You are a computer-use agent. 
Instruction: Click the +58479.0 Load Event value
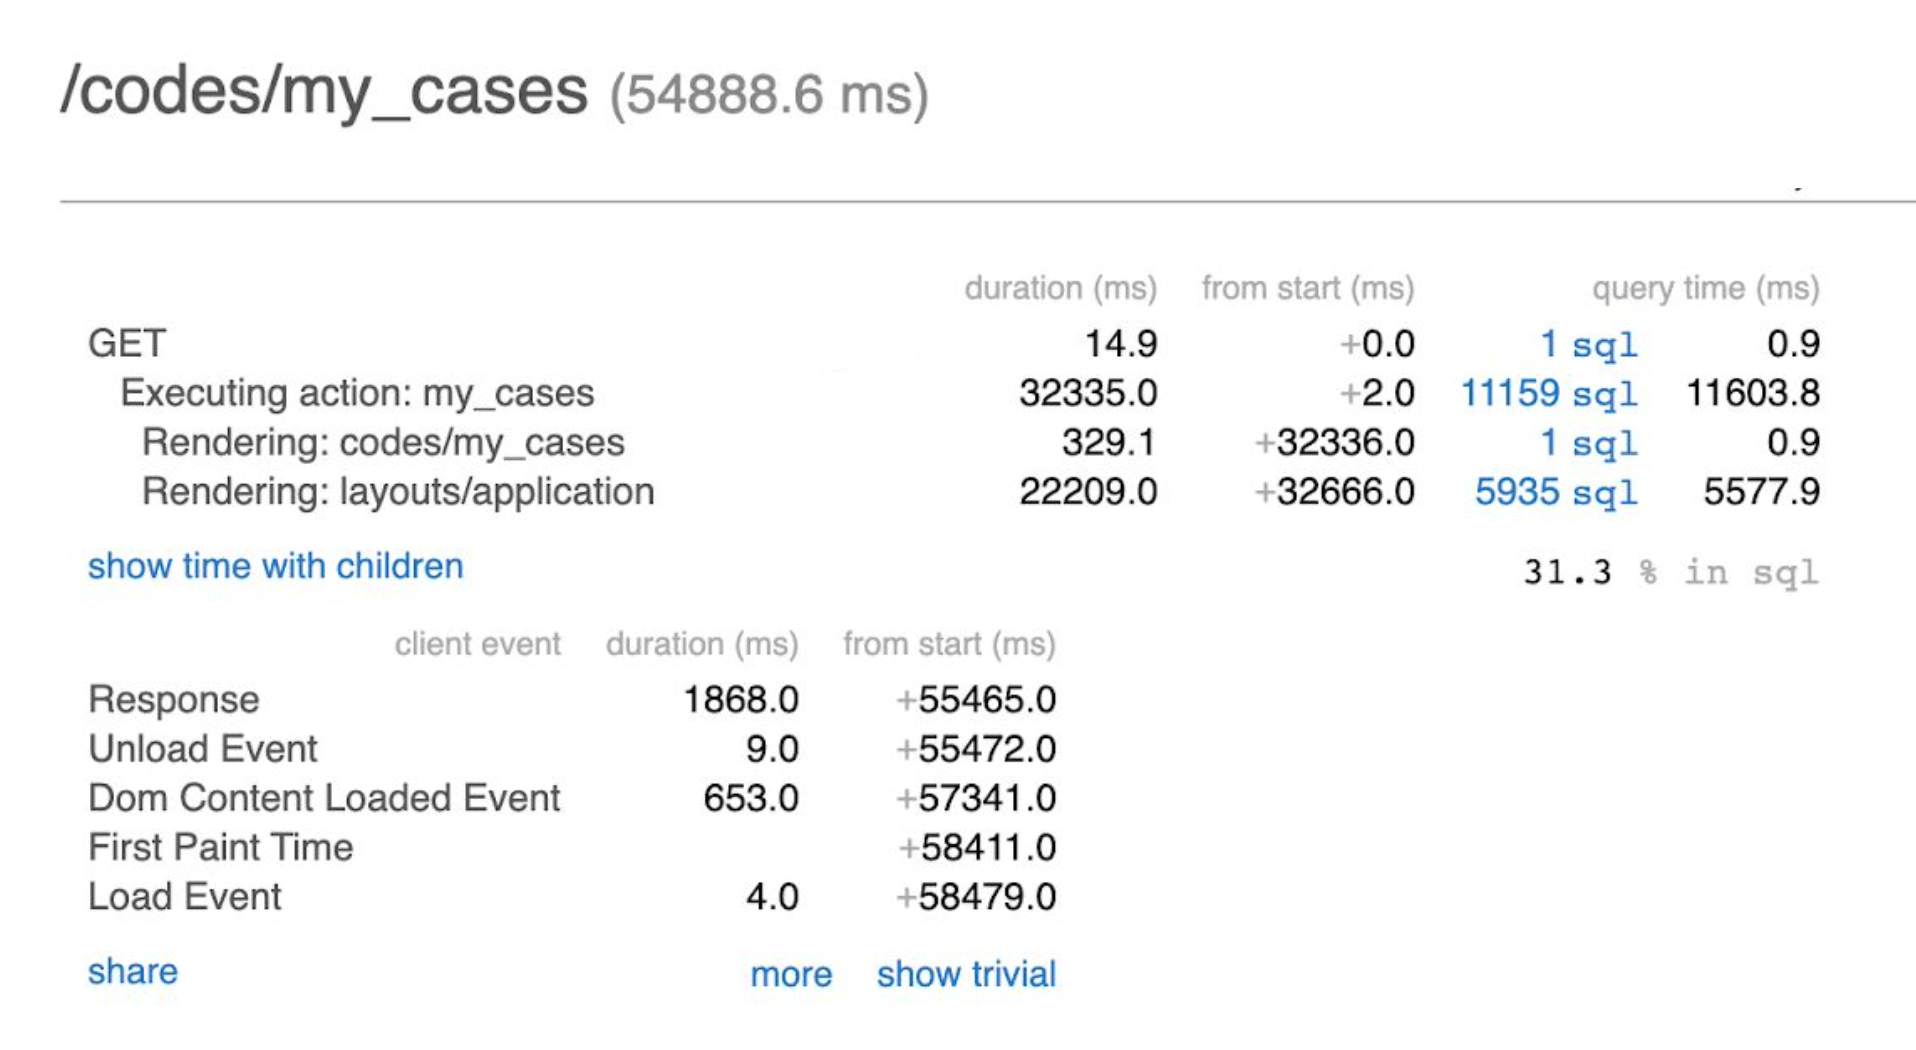pyautogui.click(x=976, y=896)
